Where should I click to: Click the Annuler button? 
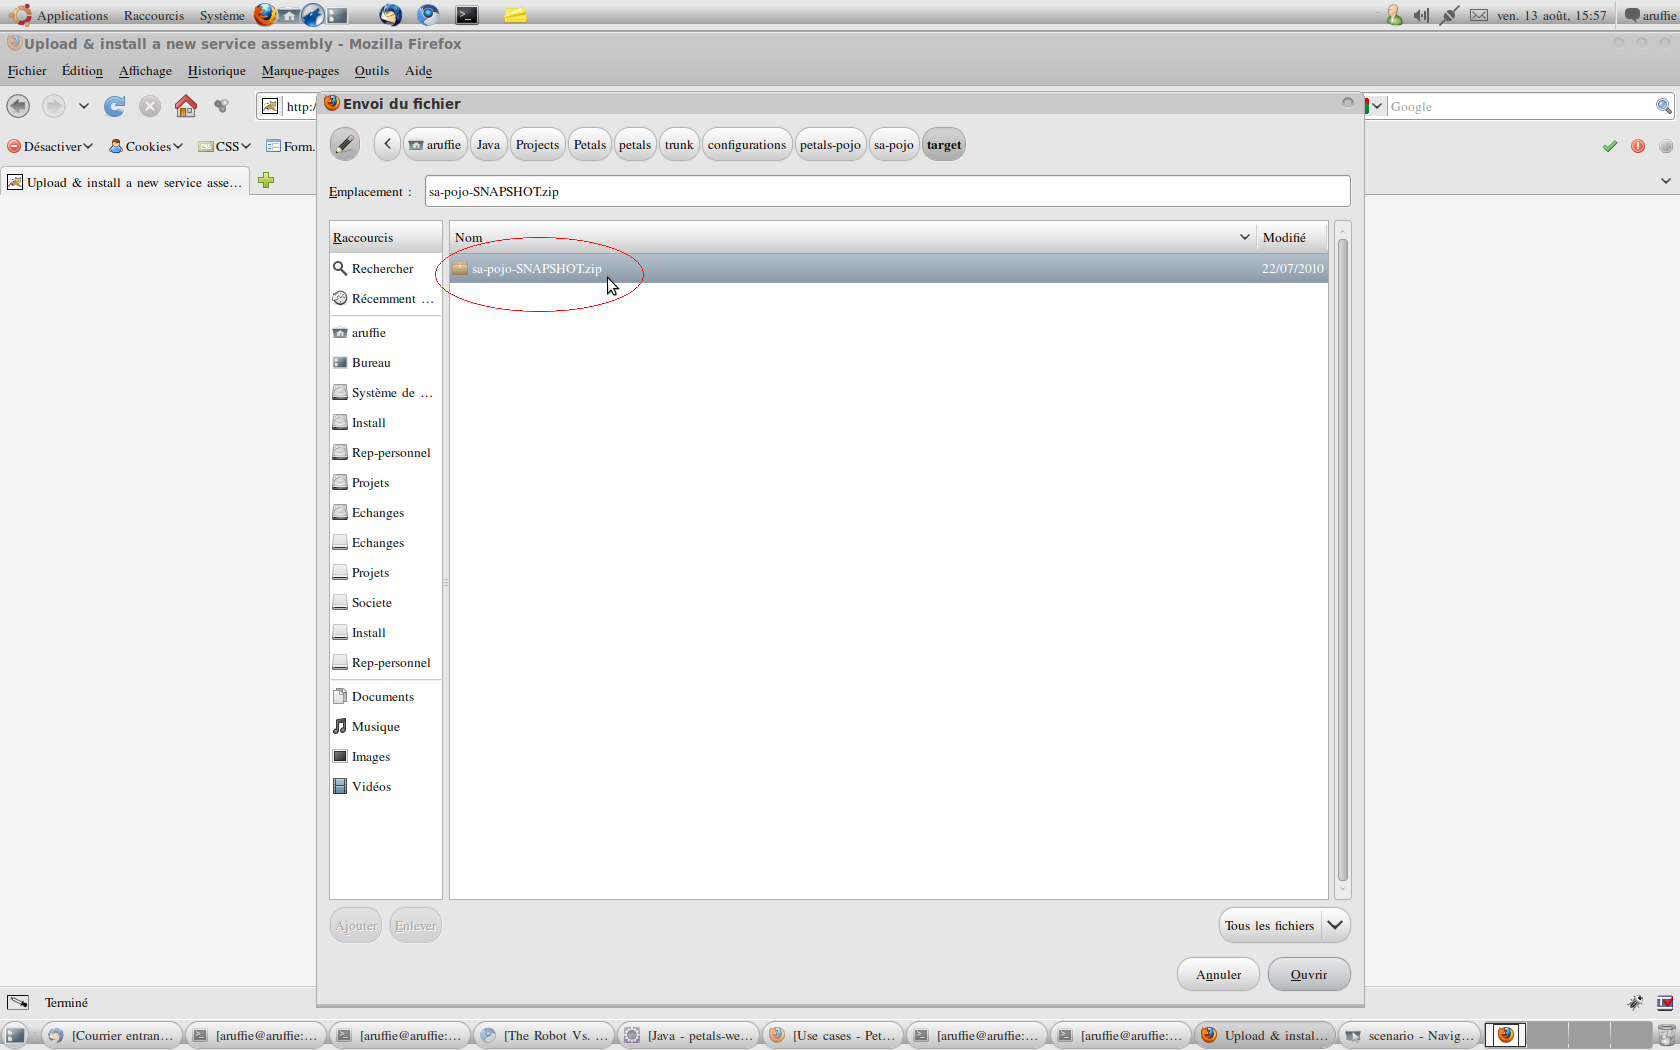pos(1218,975)
